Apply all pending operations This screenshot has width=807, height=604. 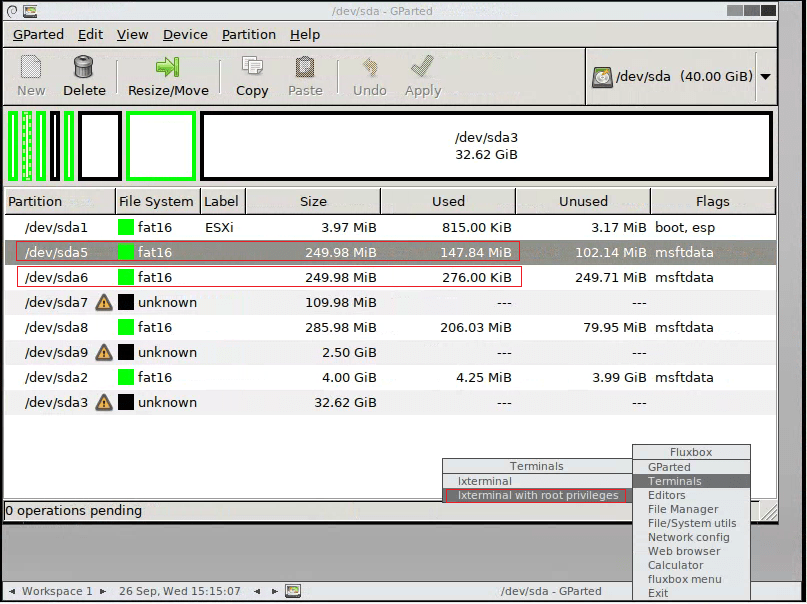(x=422, y=75)
